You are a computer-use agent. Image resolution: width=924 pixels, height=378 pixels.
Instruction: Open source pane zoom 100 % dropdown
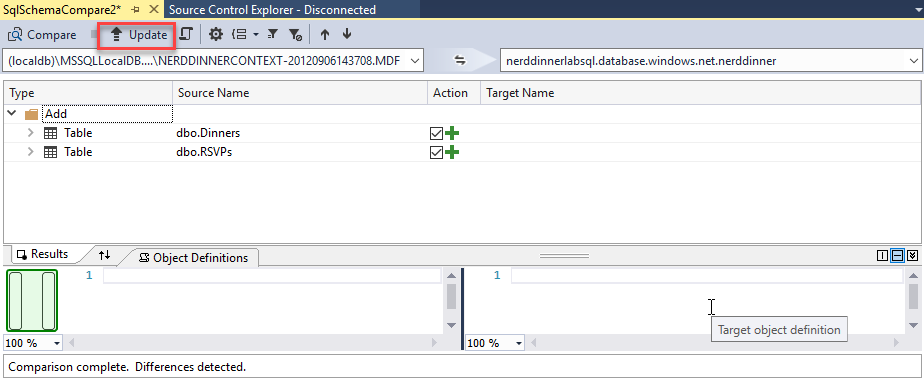click(57, 343)
